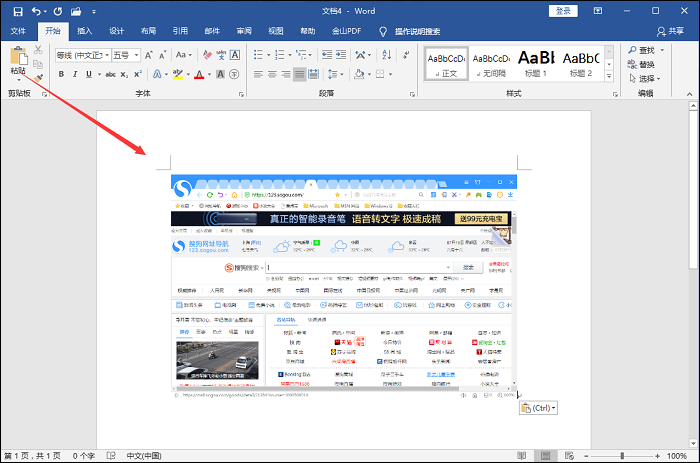700x463 pixels.
Task: Open the 金山PDF tab
Action: tap(346, 31)
